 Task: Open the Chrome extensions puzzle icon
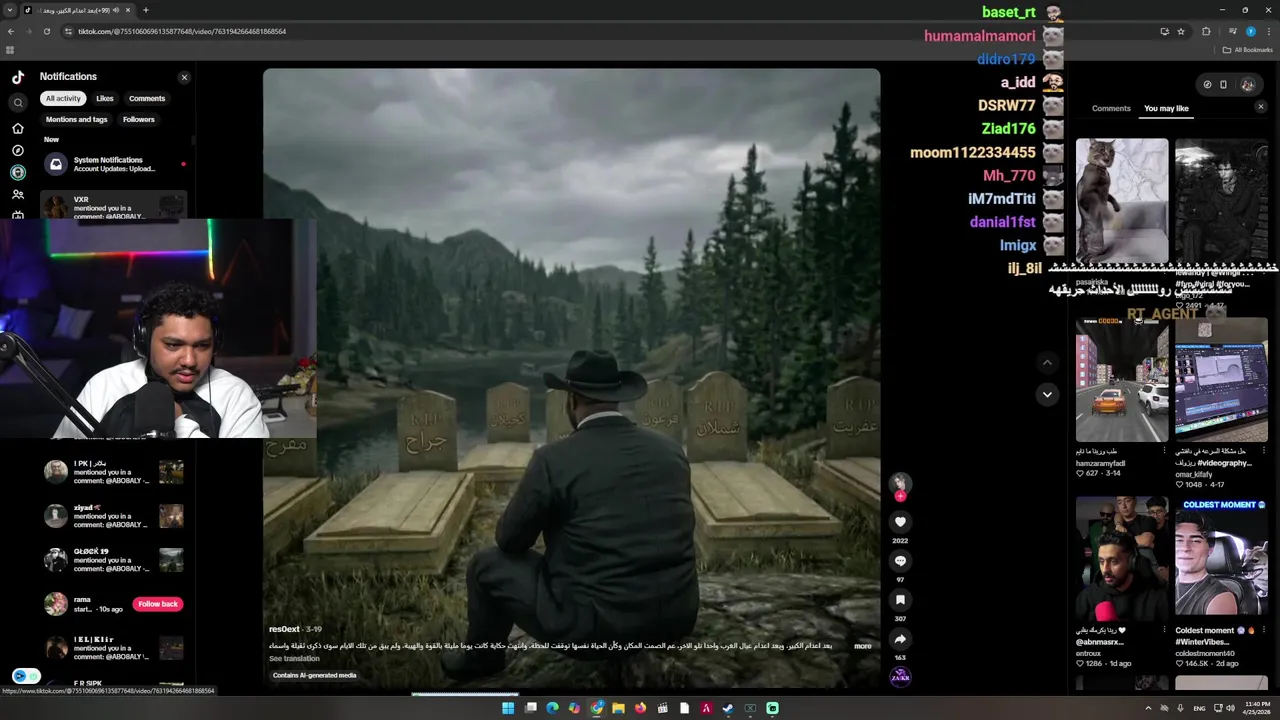(x=1206, y=31)
